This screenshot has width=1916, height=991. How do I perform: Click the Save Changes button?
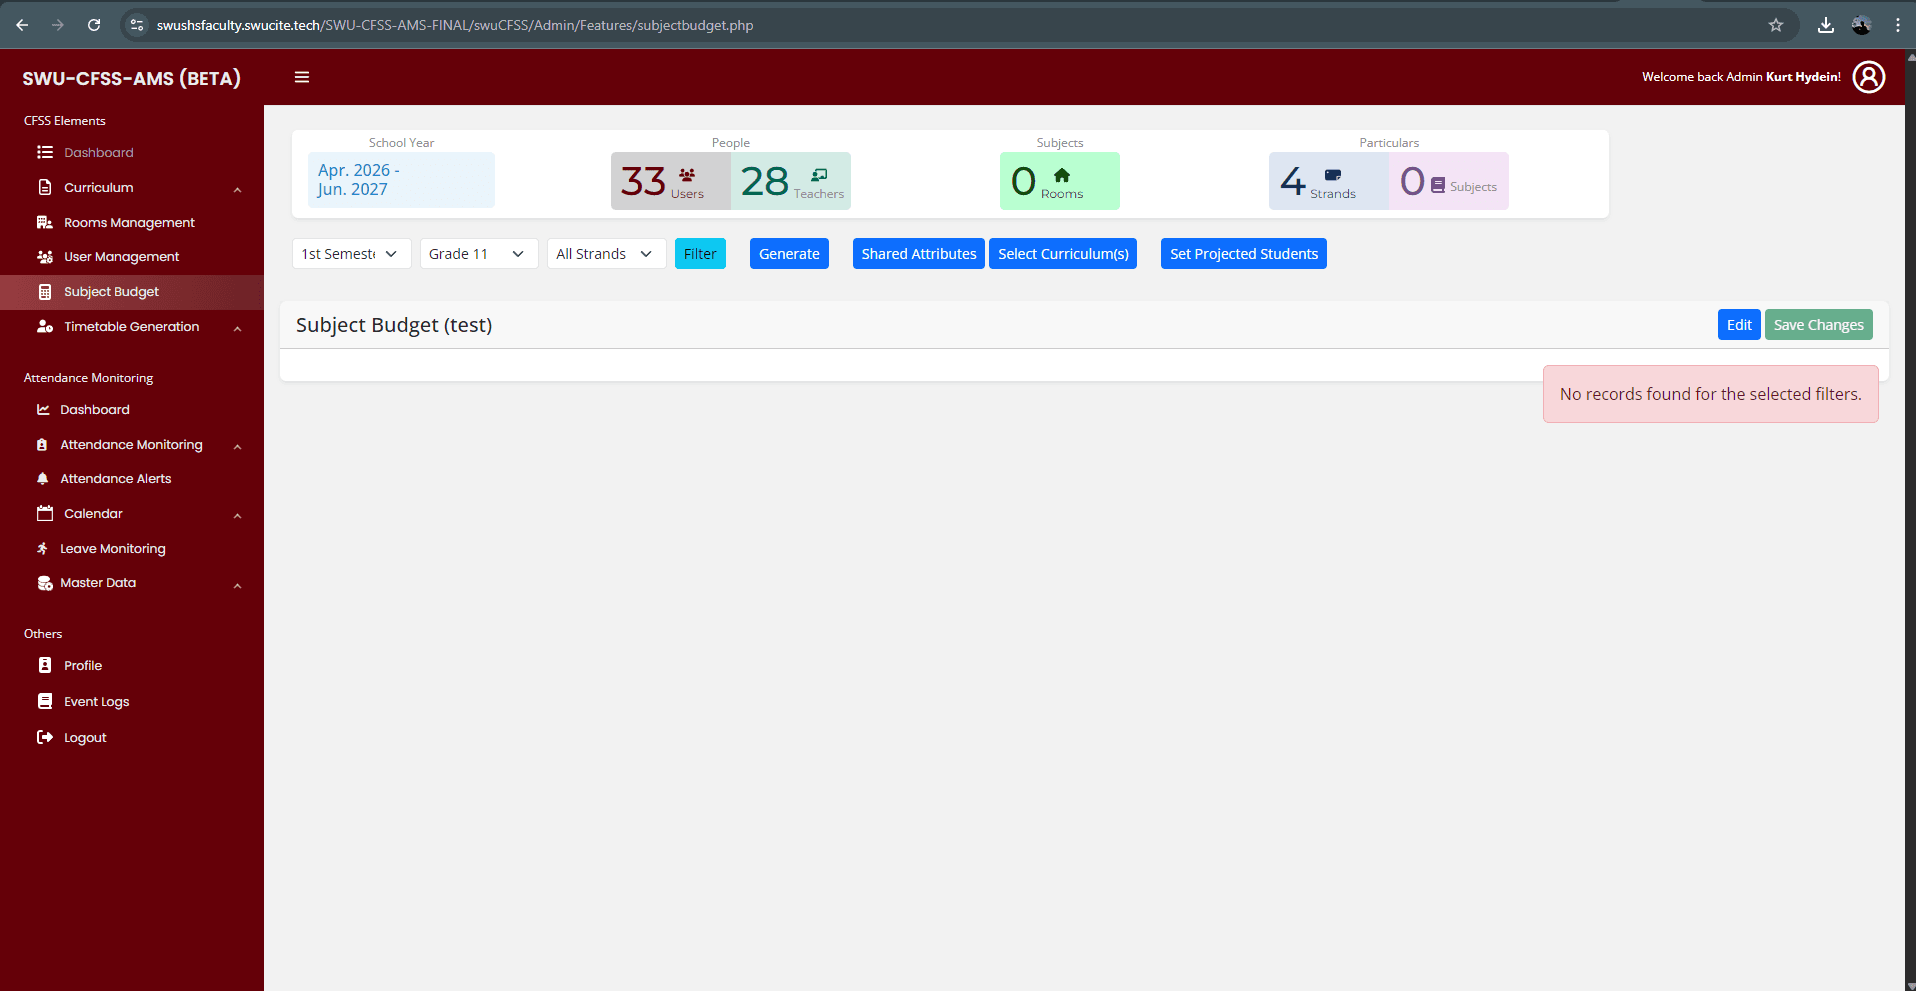1817,324
